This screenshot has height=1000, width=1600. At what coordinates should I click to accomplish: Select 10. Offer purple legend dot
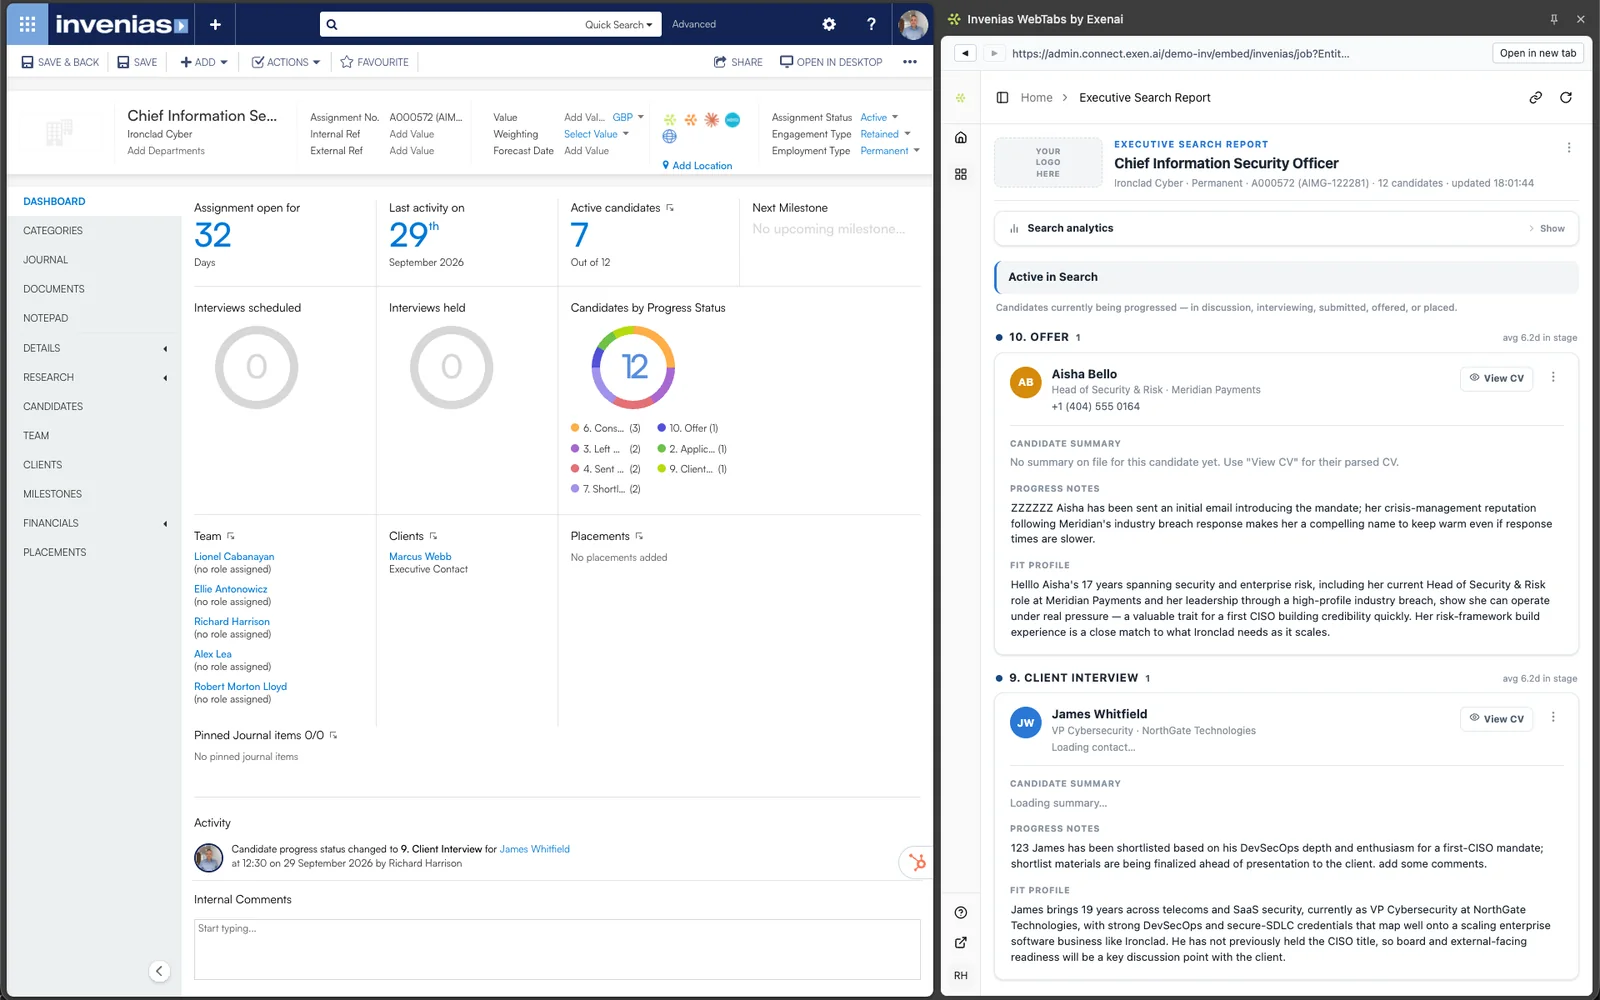[x=662, y=428]
